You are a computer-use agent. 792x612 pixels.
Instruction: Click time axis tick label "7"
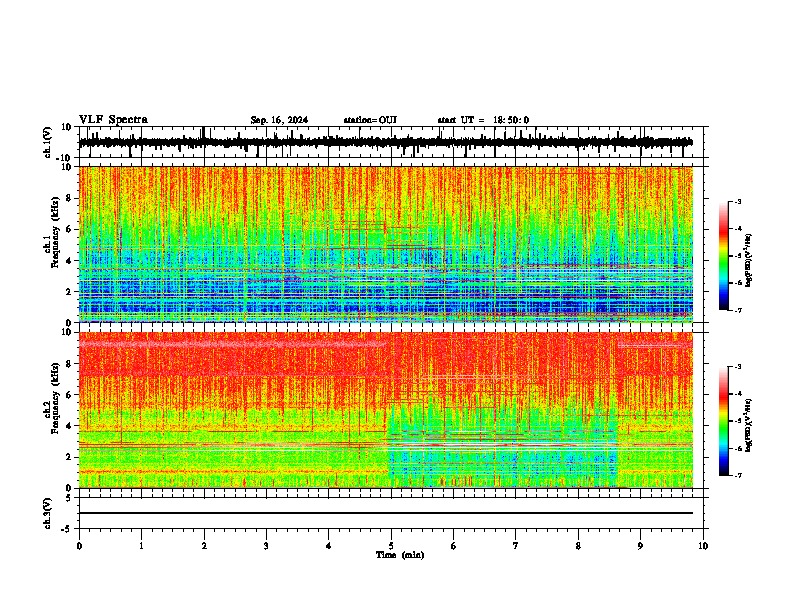(x=516, y=546)
